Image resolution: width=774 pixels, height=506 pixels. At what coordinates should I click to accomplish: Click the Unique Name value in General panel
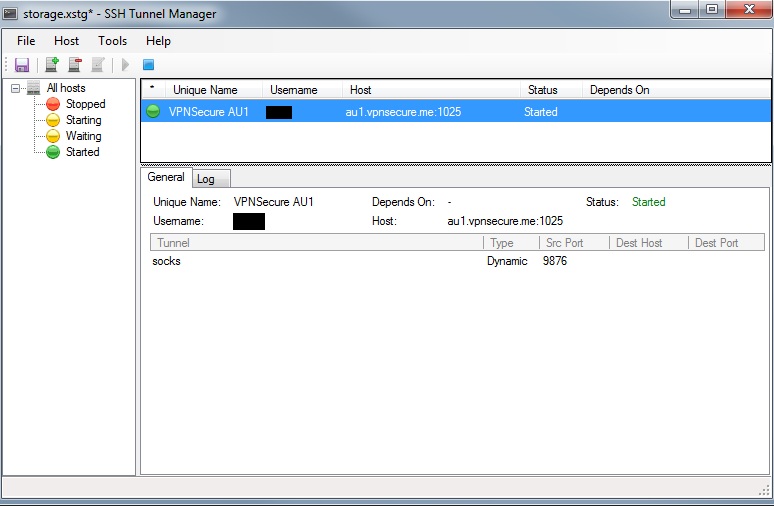(x=273, y=202)
